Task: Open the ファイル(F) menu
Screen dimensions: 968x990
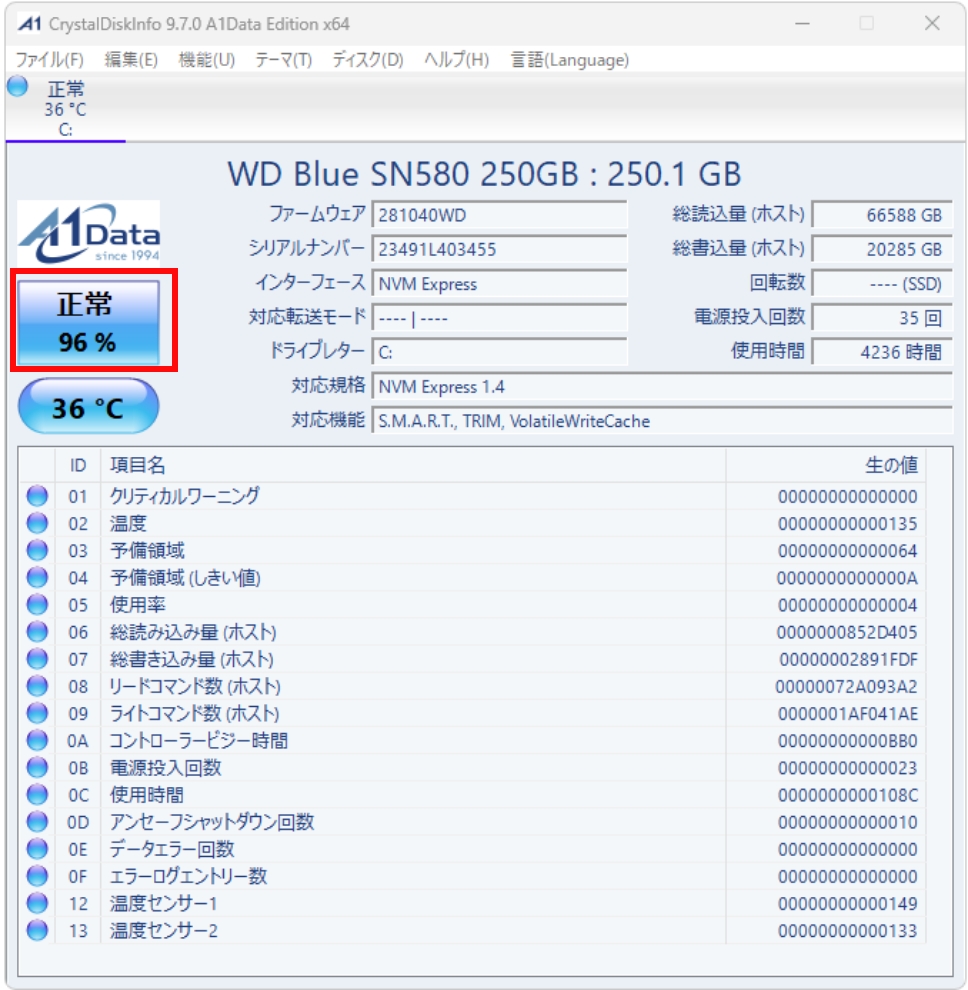Action: click(49, 60)
